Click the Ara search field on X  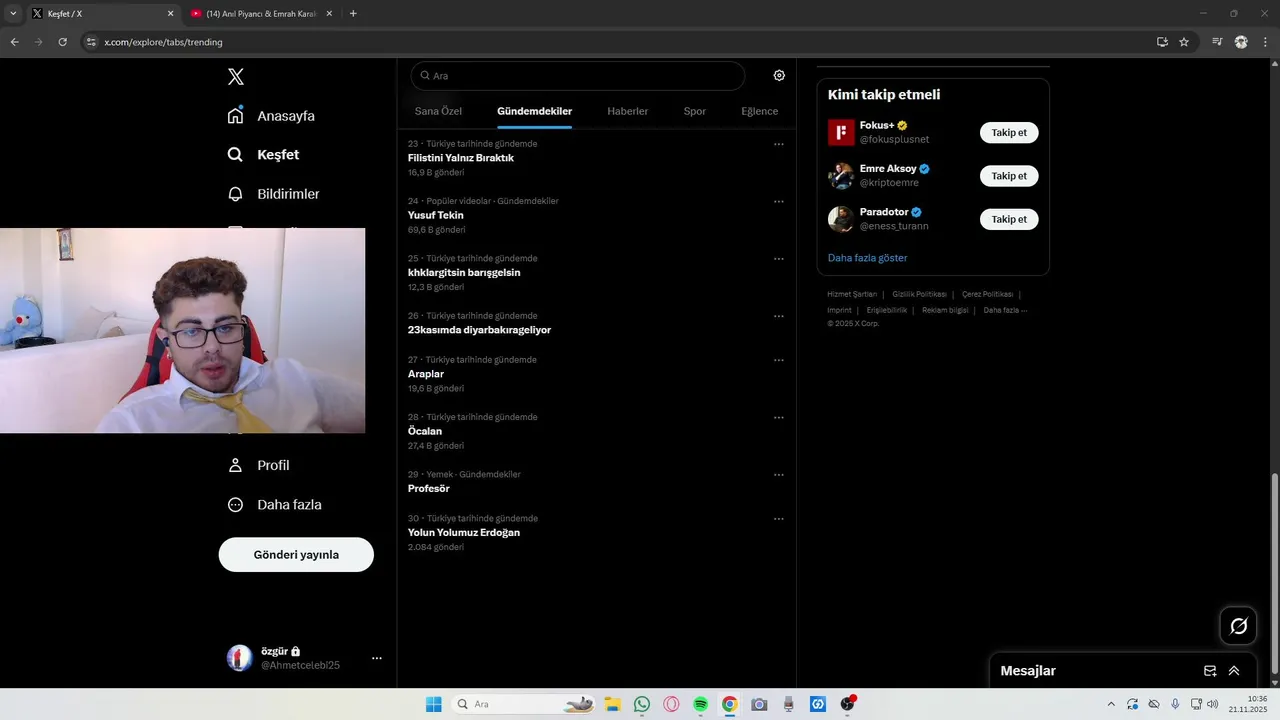(578, 76)
